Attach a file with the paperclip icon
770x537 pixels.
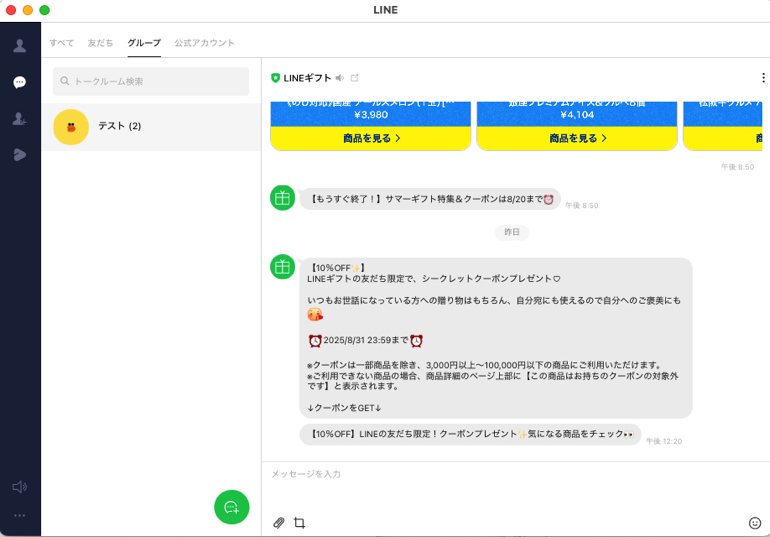pos(279,522)
